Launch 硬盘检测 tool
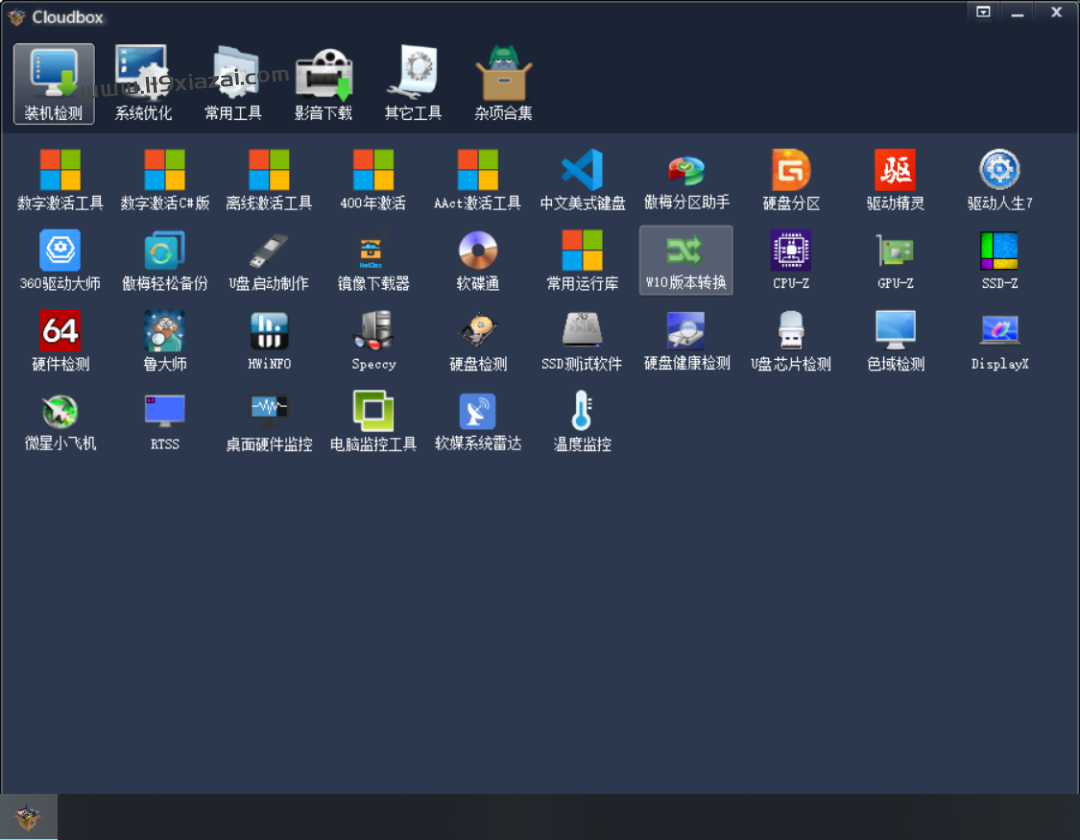 (x=478, y=341)
